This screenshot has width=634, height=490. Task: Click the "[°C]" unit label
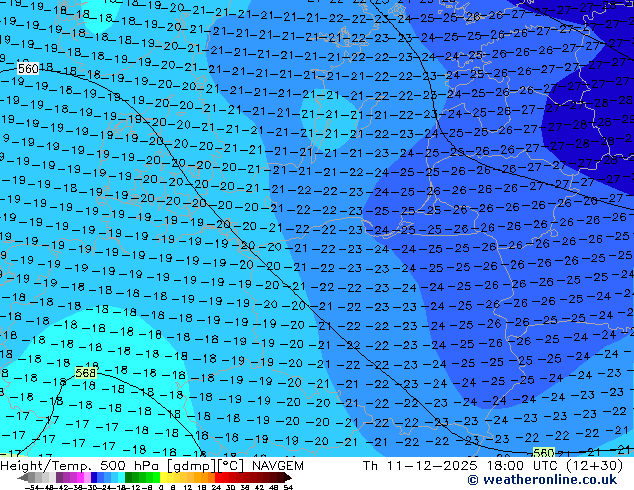[x=231, y=466]
